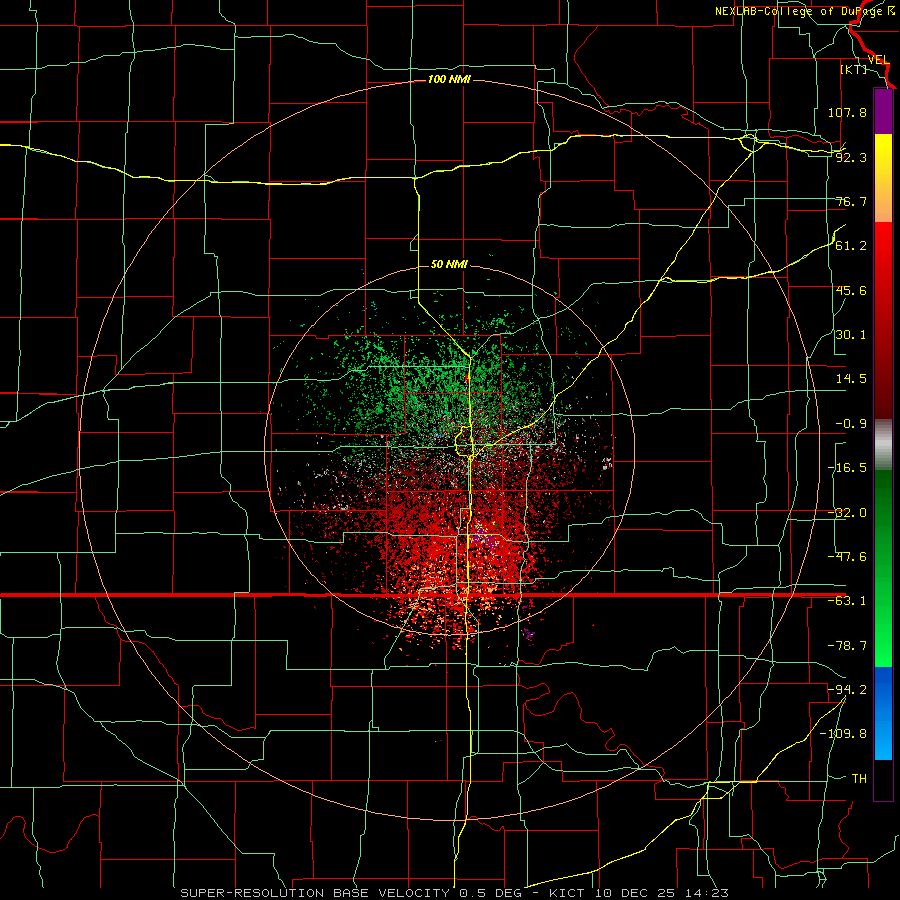Click the -94.2 velocity scale value
This screenshot has width=900, height=900.
(x=847, y=689)
